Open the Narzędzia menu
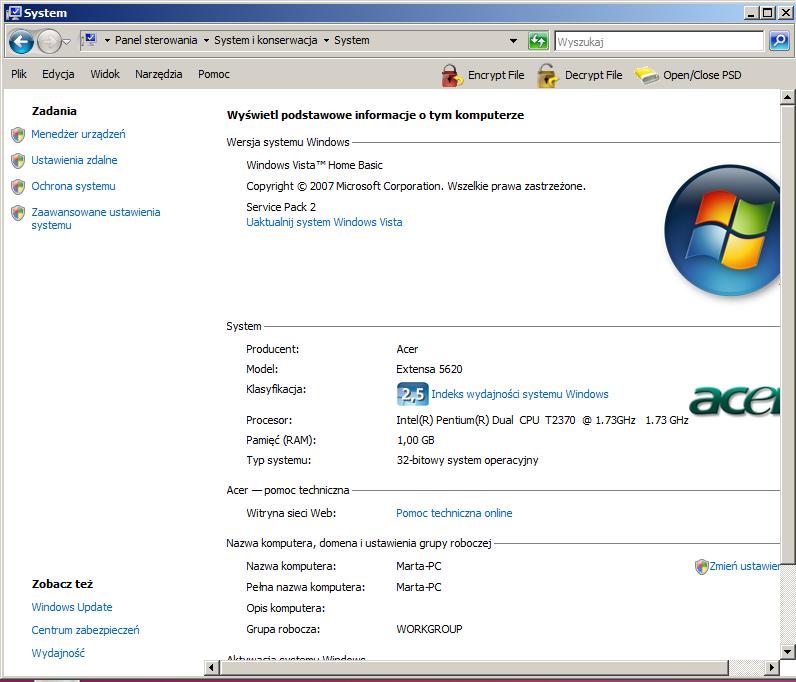The image size is (796, 682). [158, 74]
